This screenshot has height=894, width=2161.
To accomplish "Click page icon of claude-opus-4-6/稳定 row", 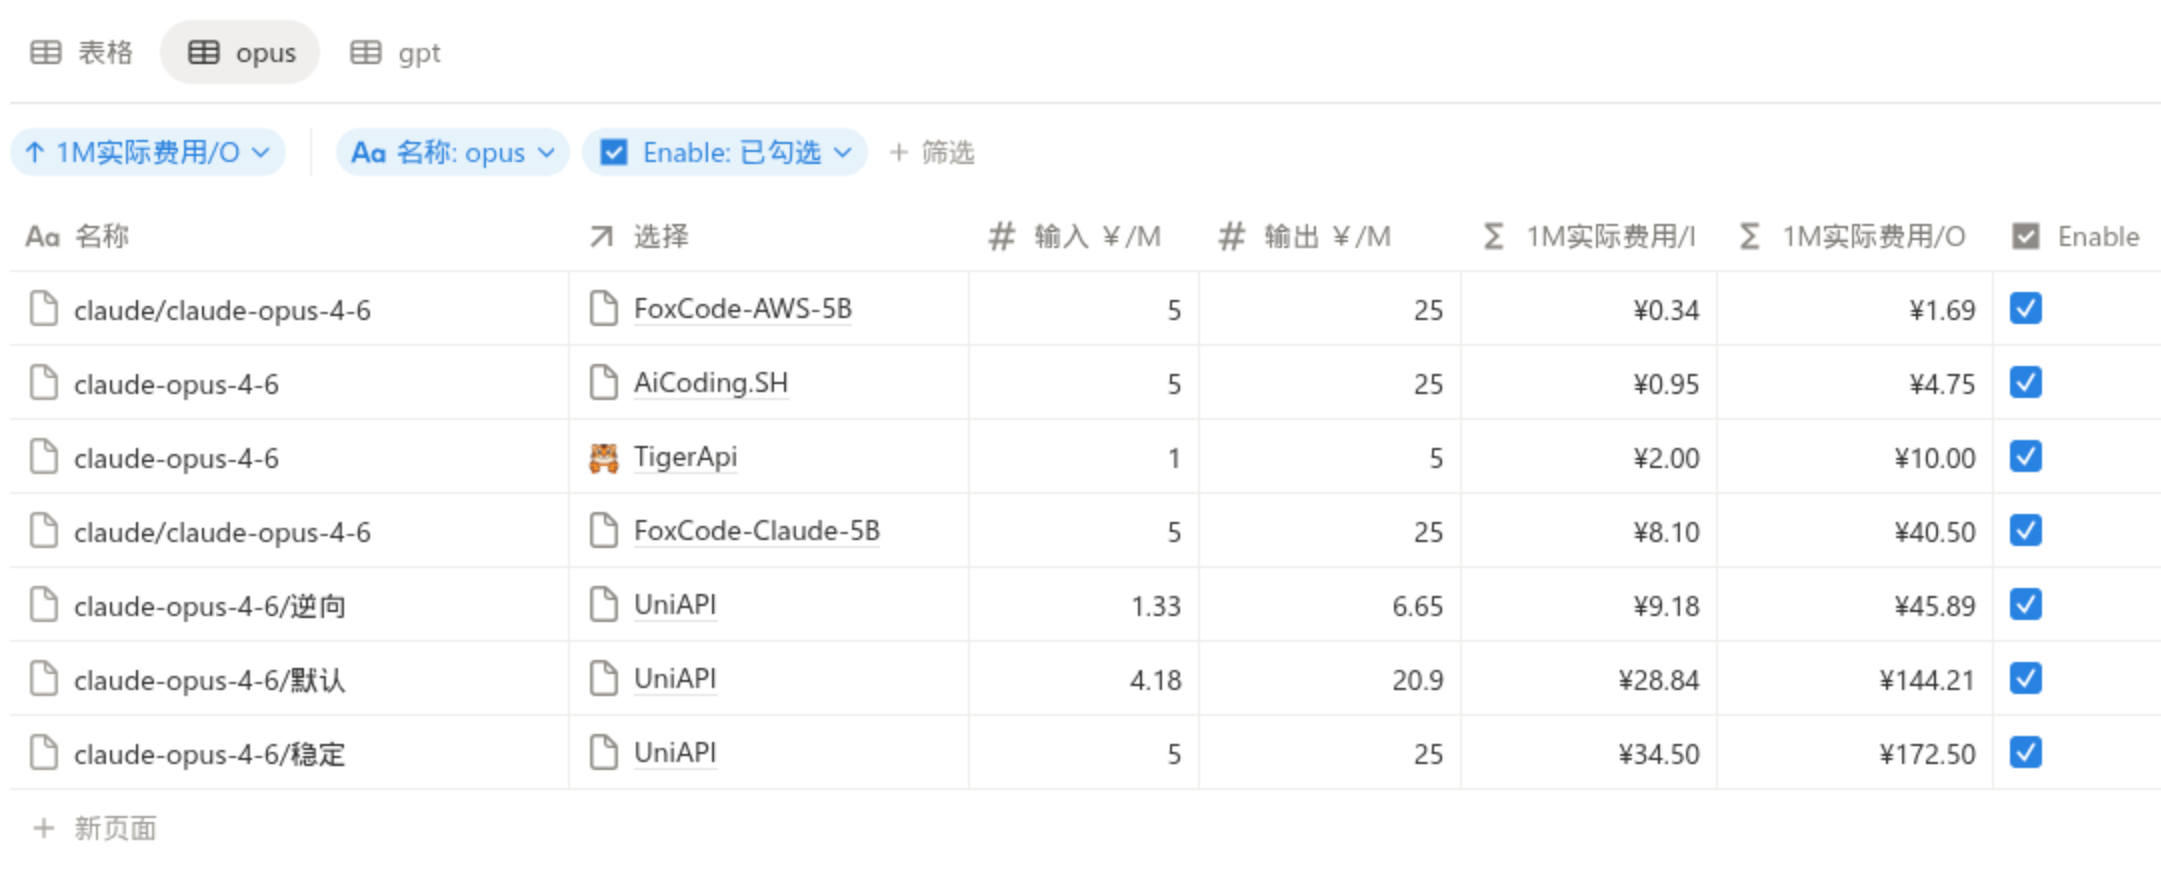I will (44, 753).
